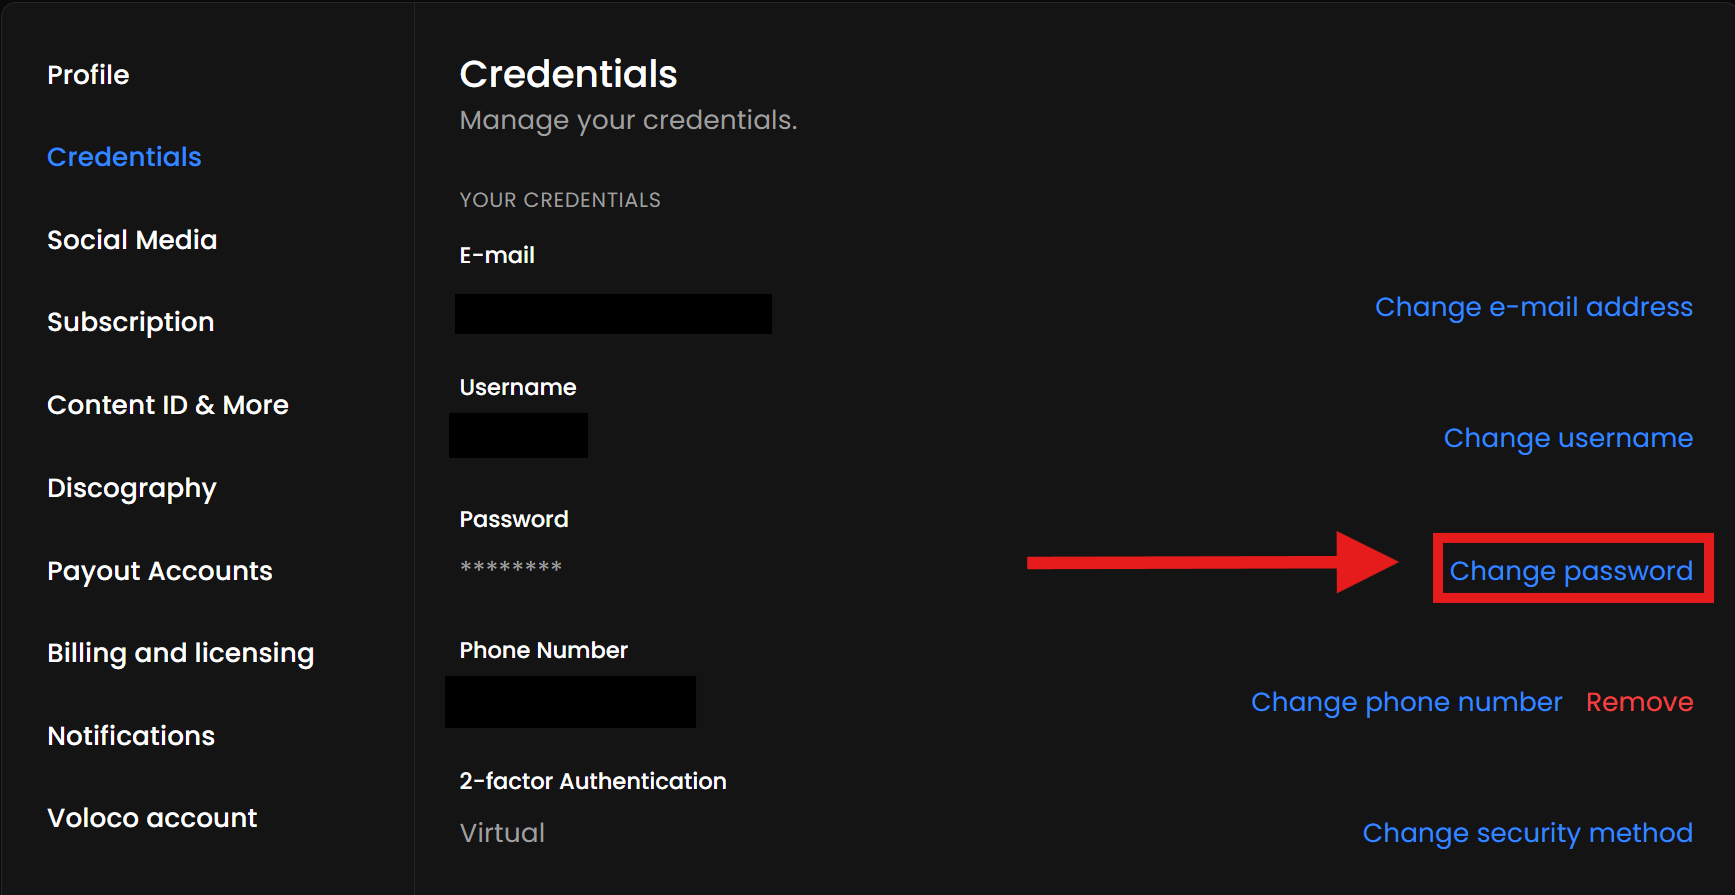
Task: Select Notifications in the sidebar
Action: tap(131, 736)
